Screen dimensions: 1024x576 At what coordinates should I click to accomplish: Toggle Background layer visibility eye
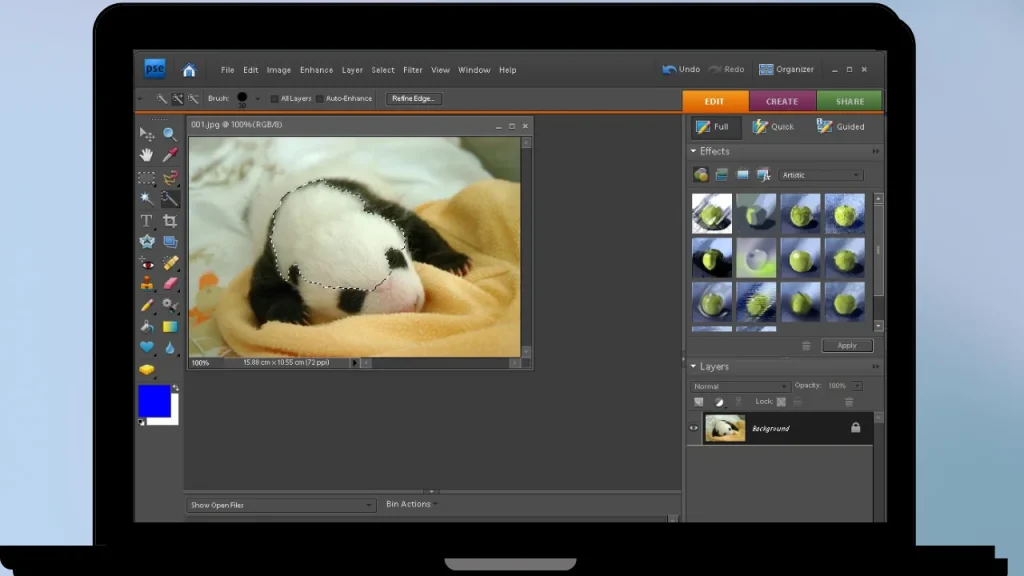tap(694, 428)
